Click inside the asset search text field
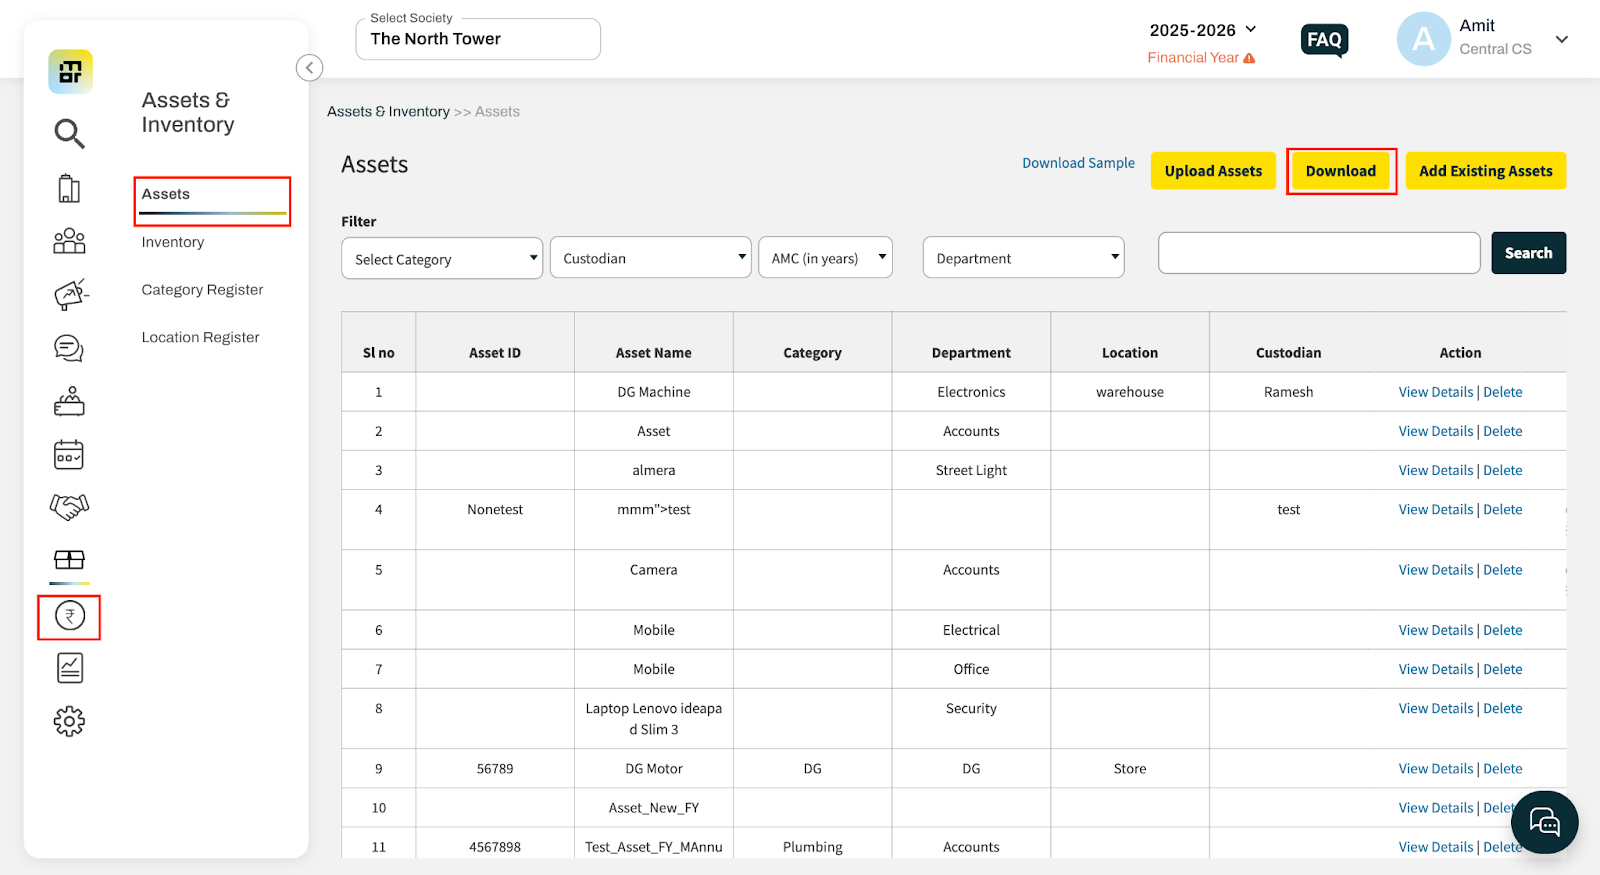Viewport: 1600px width, 875px height. click(1319, 253)
